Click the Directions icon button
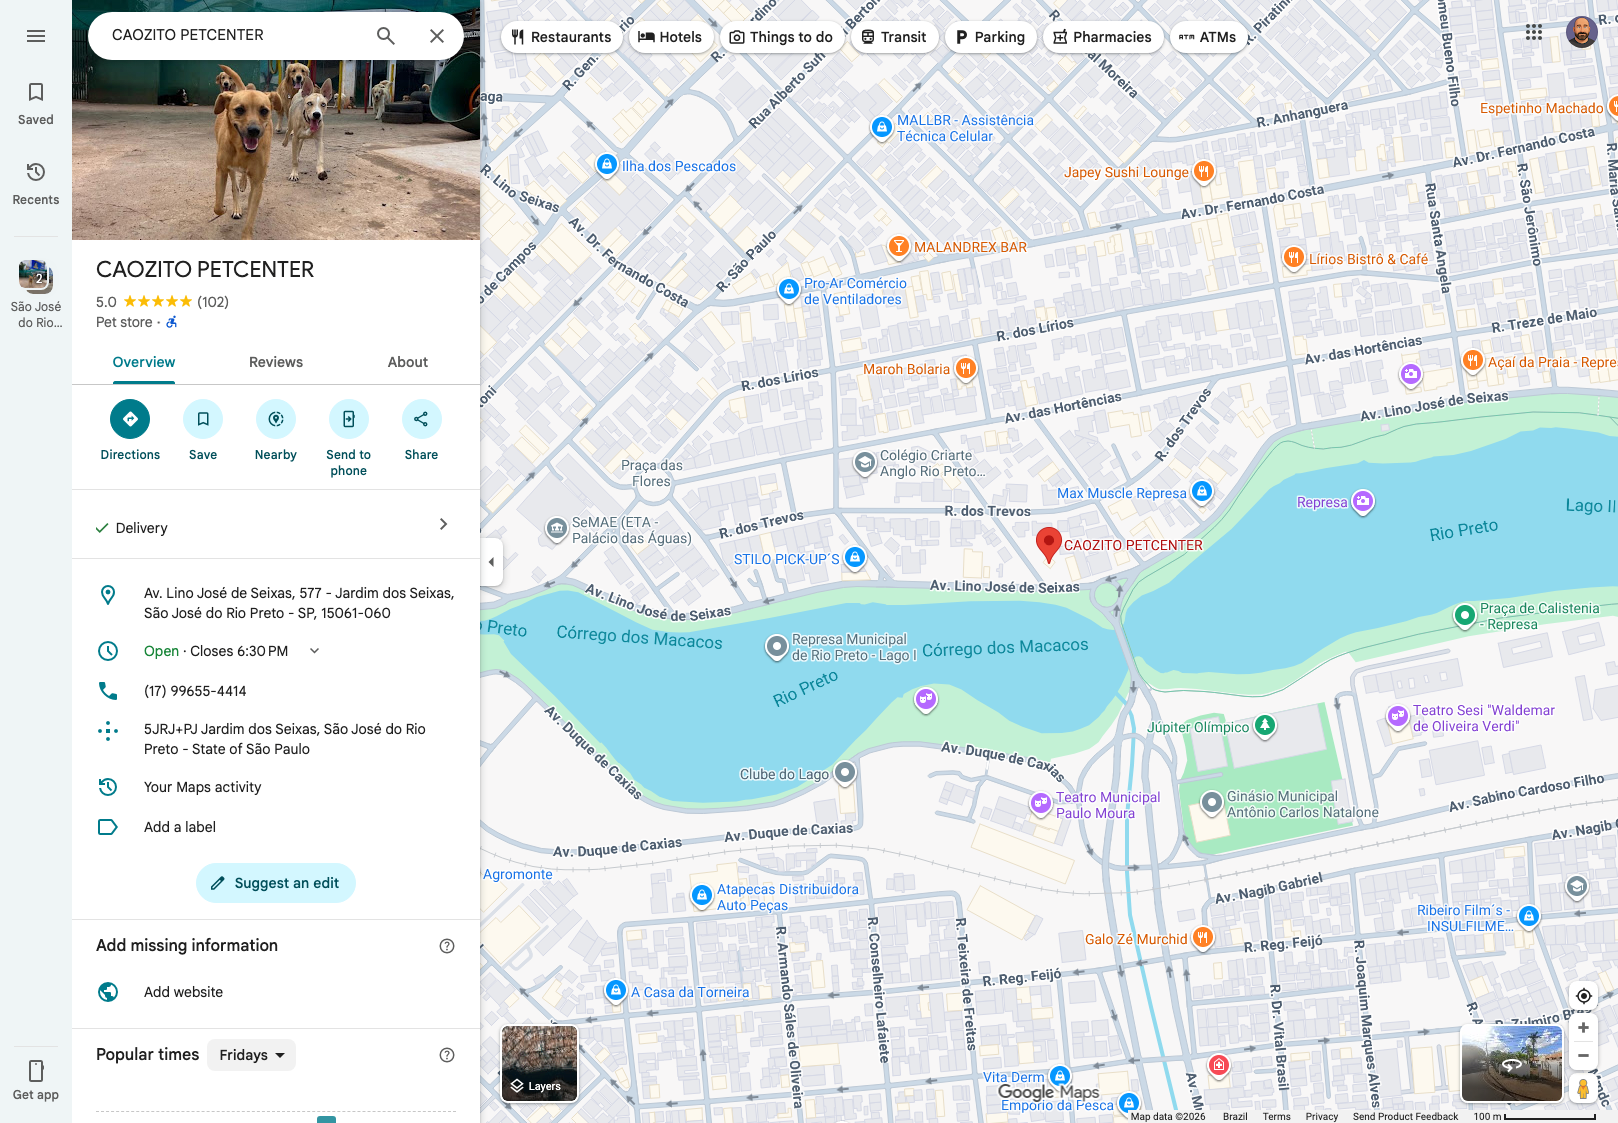 [x=130, y=419]
